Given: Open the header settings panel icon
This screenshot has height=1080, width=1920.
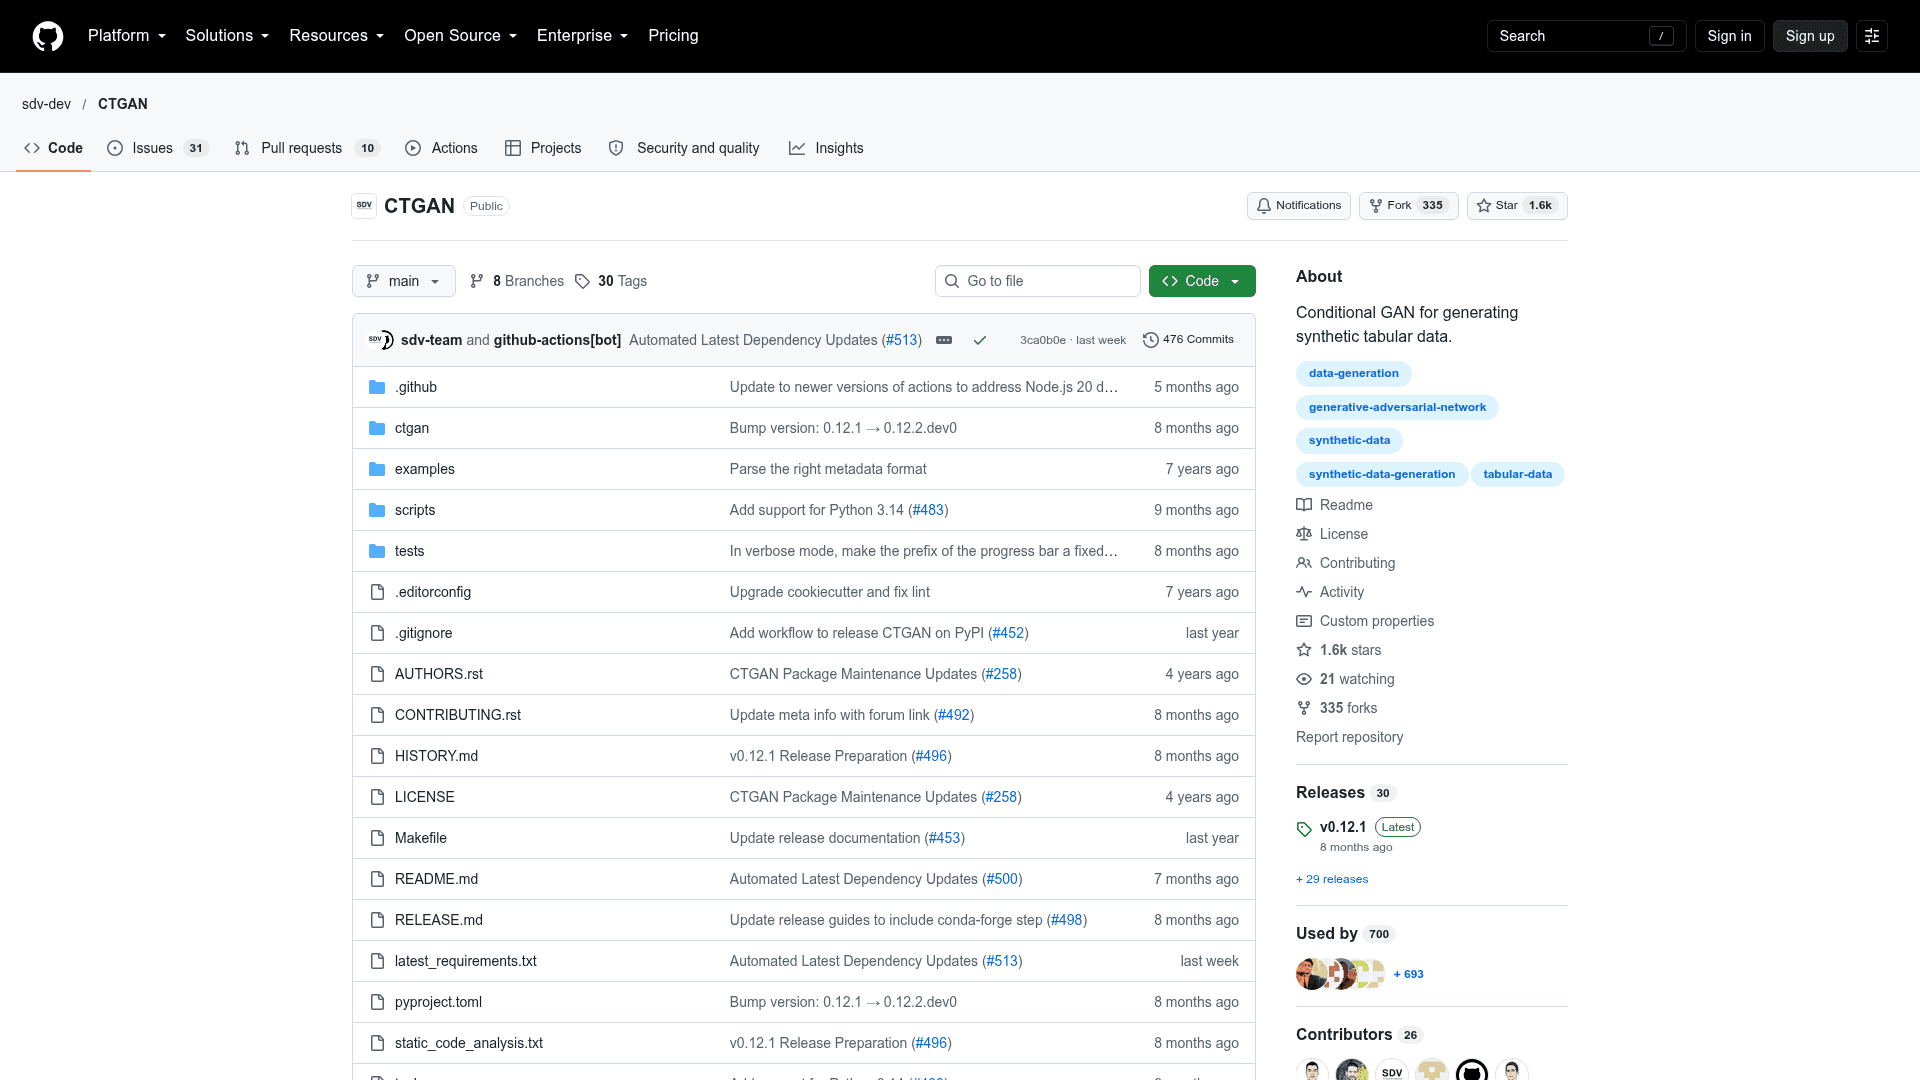Looking at the screenshot, I should [x=1872, y=36].
